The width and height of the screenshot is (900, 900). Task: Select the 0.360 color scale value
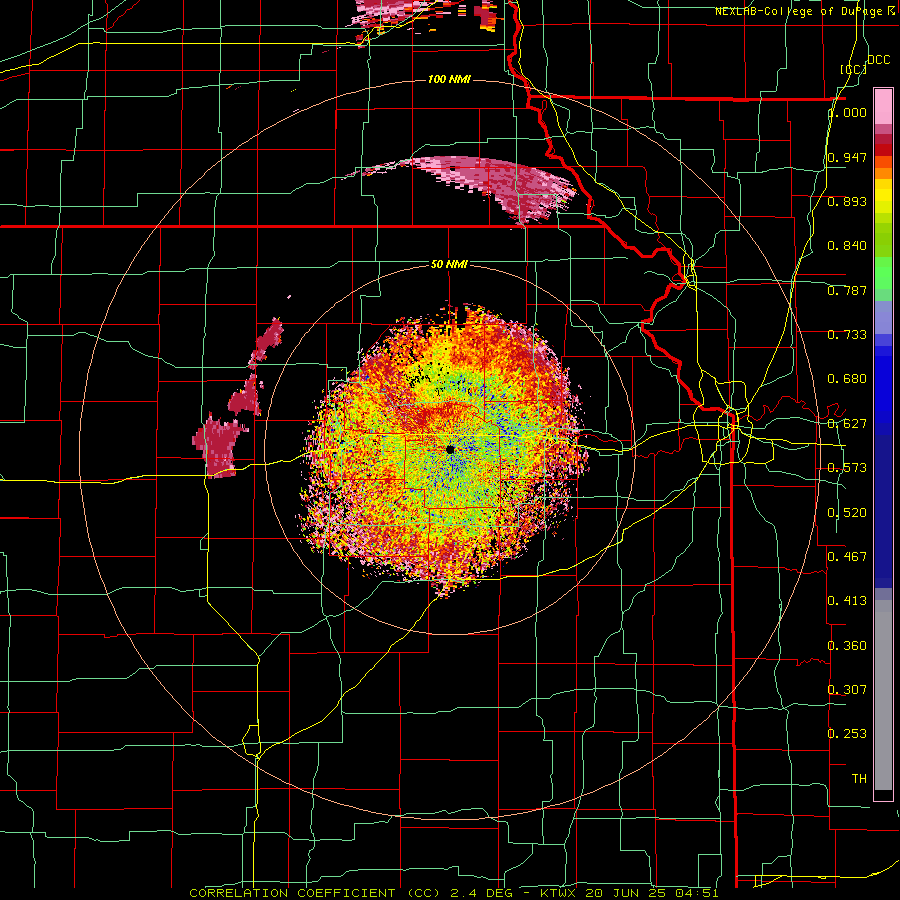click(847, 646)
